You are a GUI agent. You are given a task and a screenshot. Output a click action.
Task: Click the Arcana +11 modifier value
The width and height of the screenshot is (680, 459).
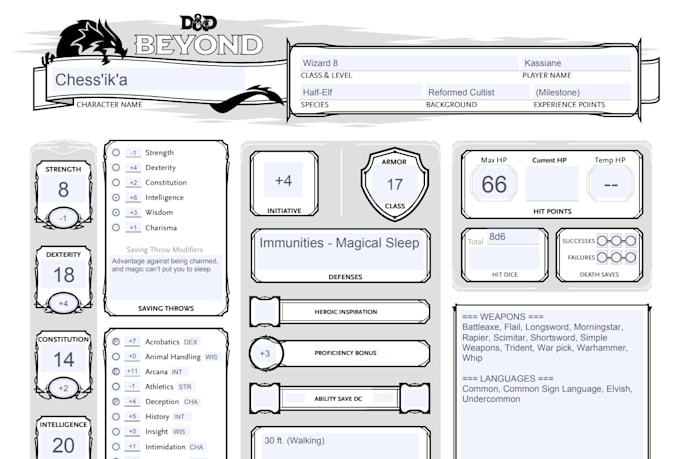tap(132, 371)
